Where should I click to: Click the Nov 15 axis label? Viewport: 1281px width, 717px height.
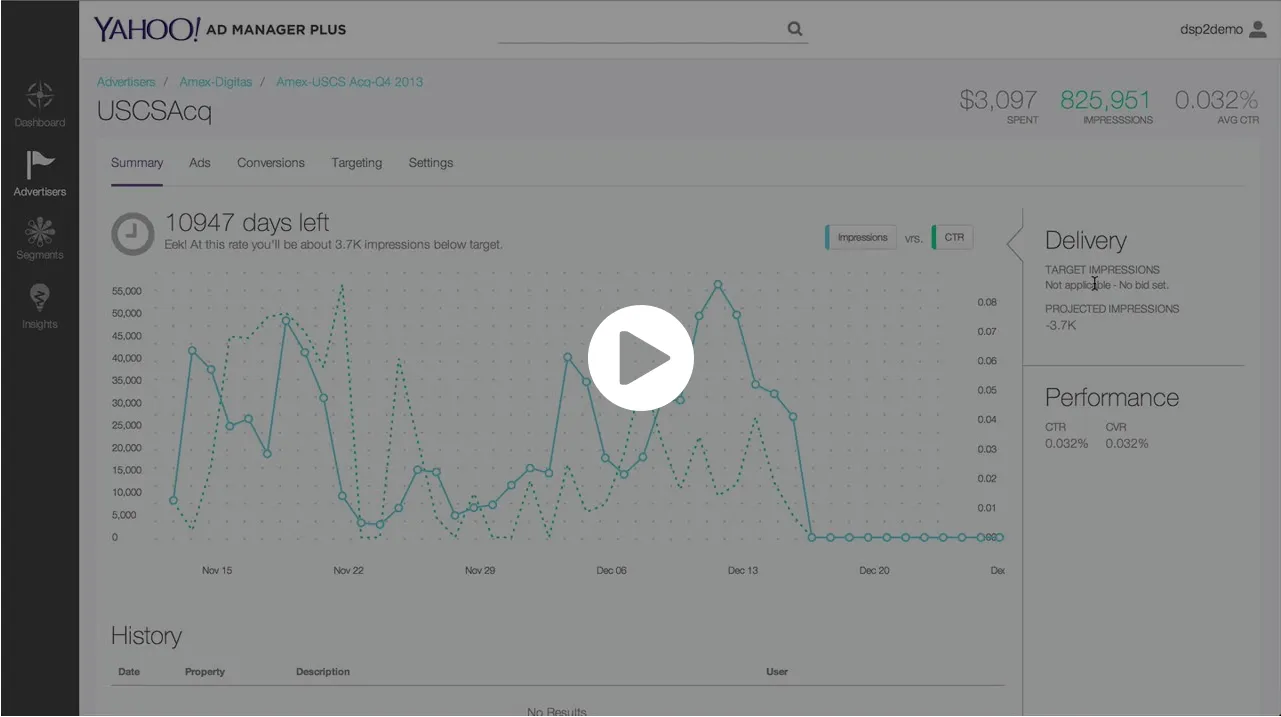point(217,571)
